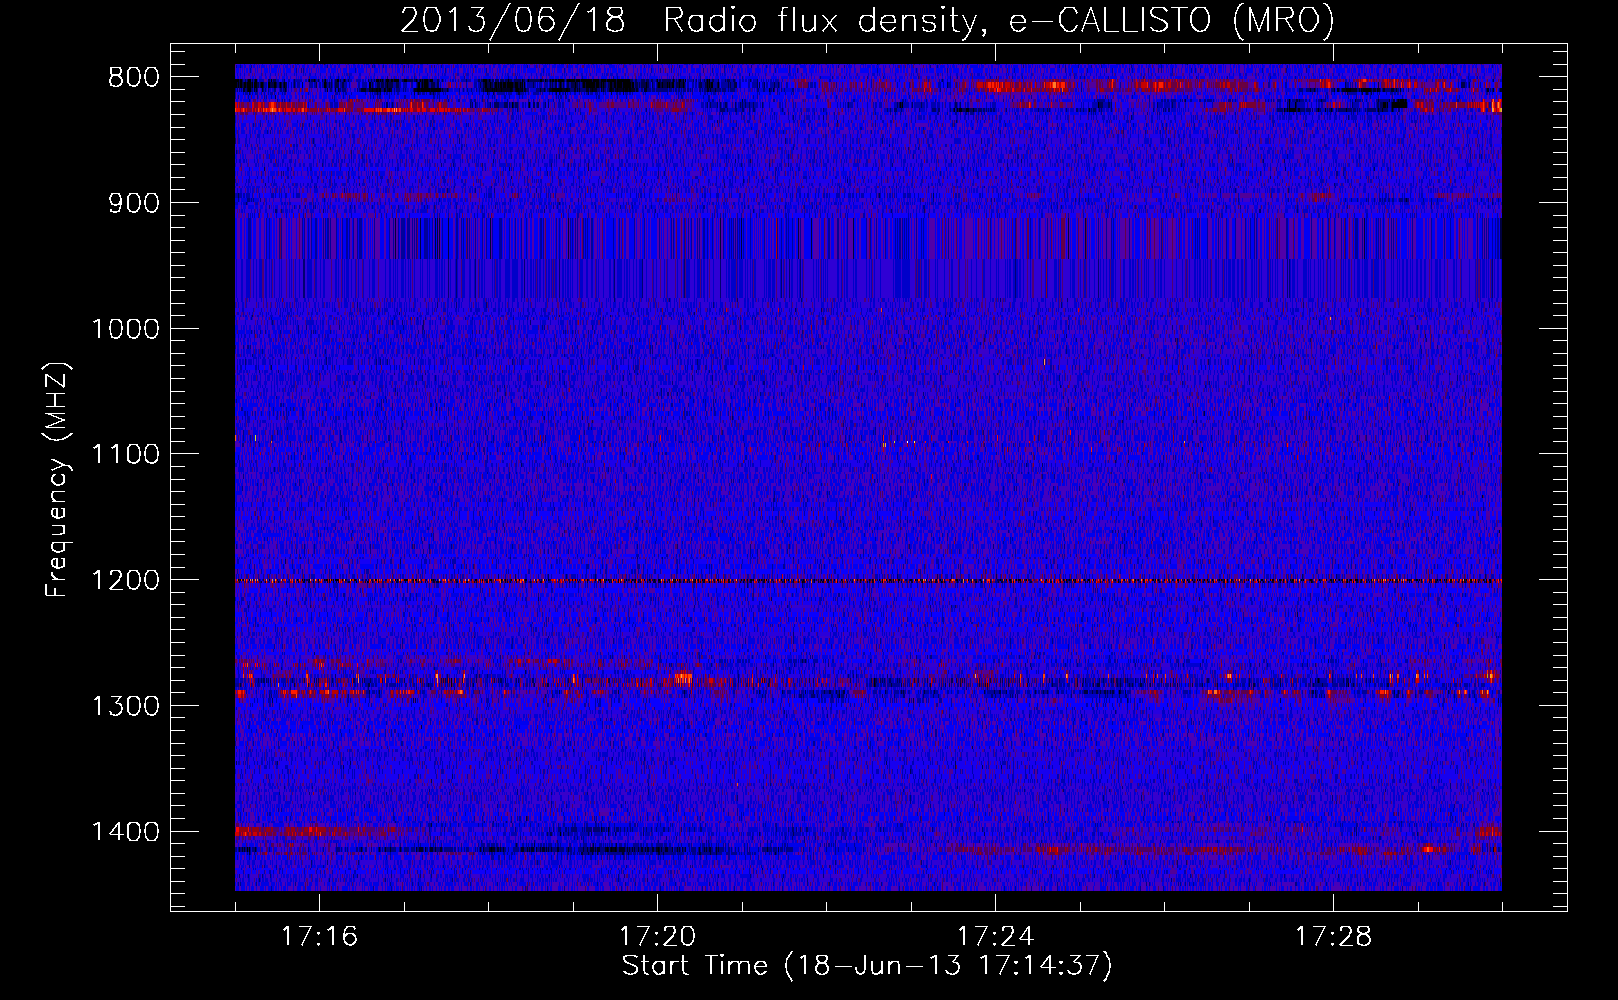Click the 17:24 time tick label
1618x1000 pixels.
(x=995, y=937)
